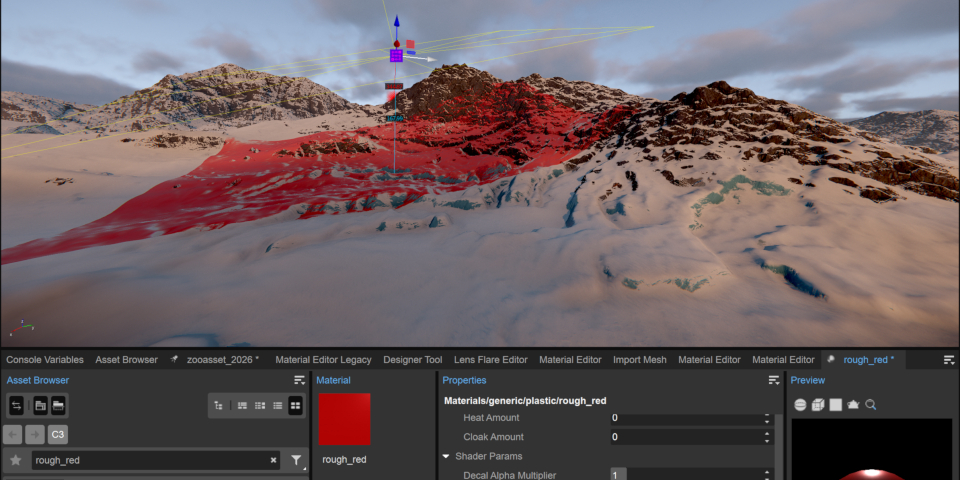Collapse the Shader Params section
The width and height of the screenshot is (960, 480).
447,456
